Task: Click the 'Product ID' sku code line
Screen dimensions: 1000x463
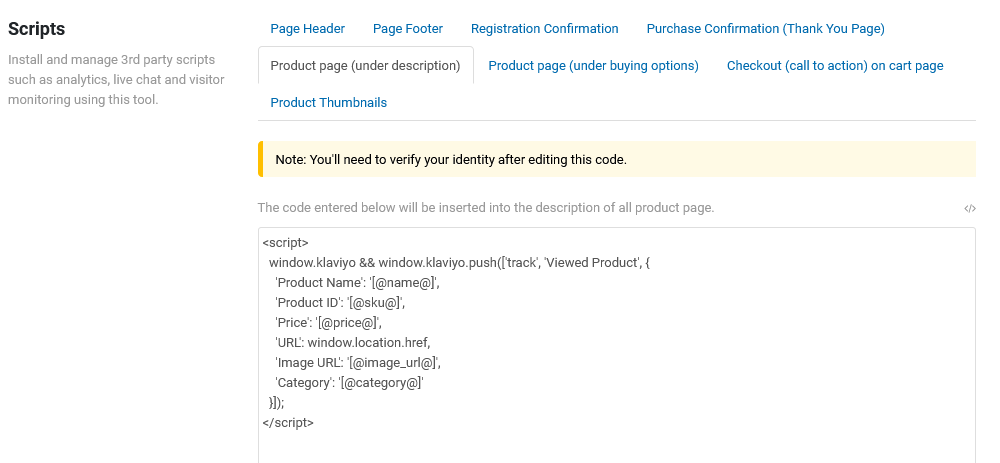Action: [x=340, y=302]
